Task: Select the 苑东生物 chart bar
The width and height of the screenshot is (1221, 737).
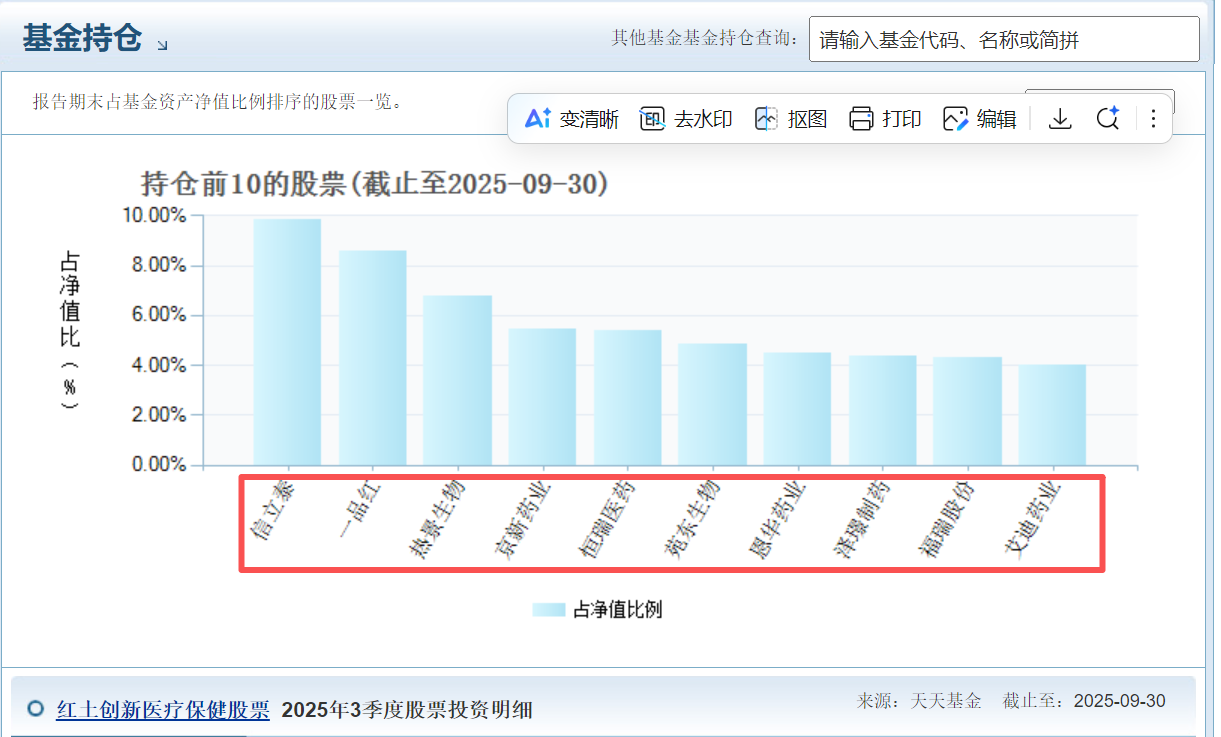Action: point(713,404)
